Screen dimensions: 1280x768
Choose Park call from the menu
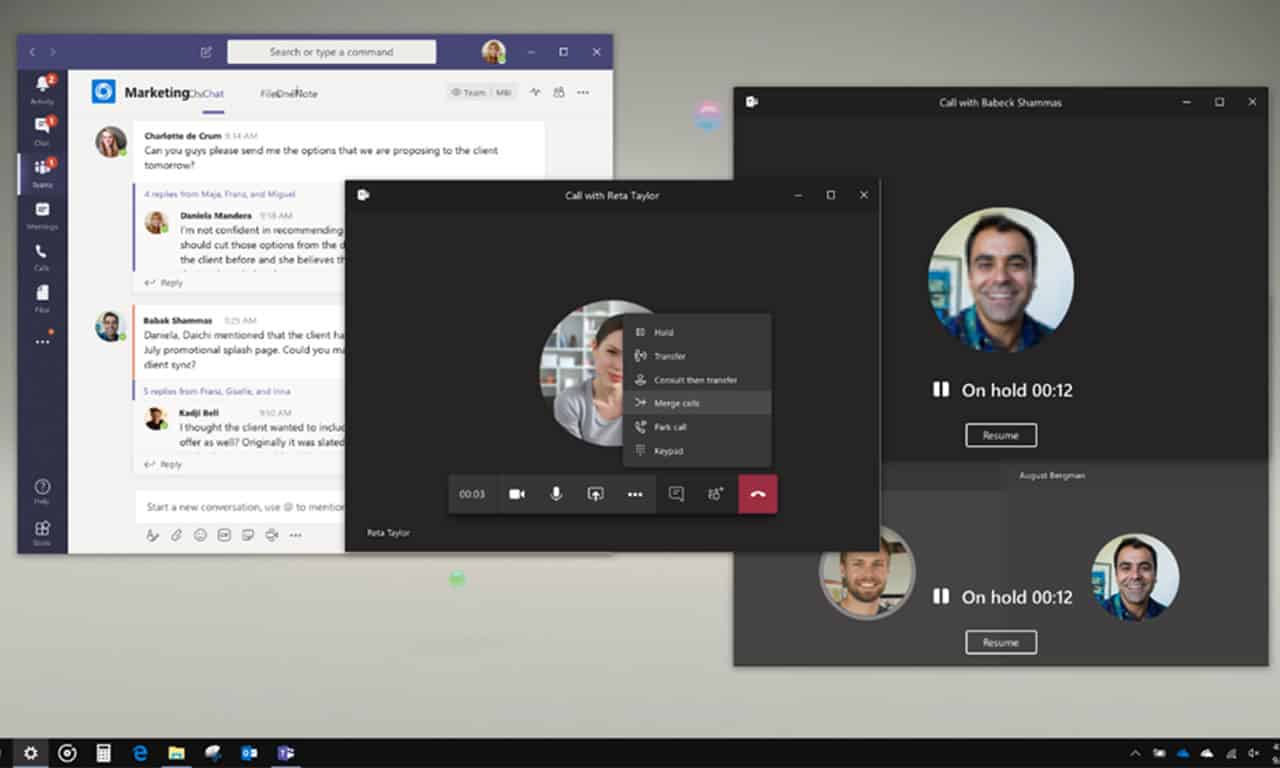coord(697,427)
